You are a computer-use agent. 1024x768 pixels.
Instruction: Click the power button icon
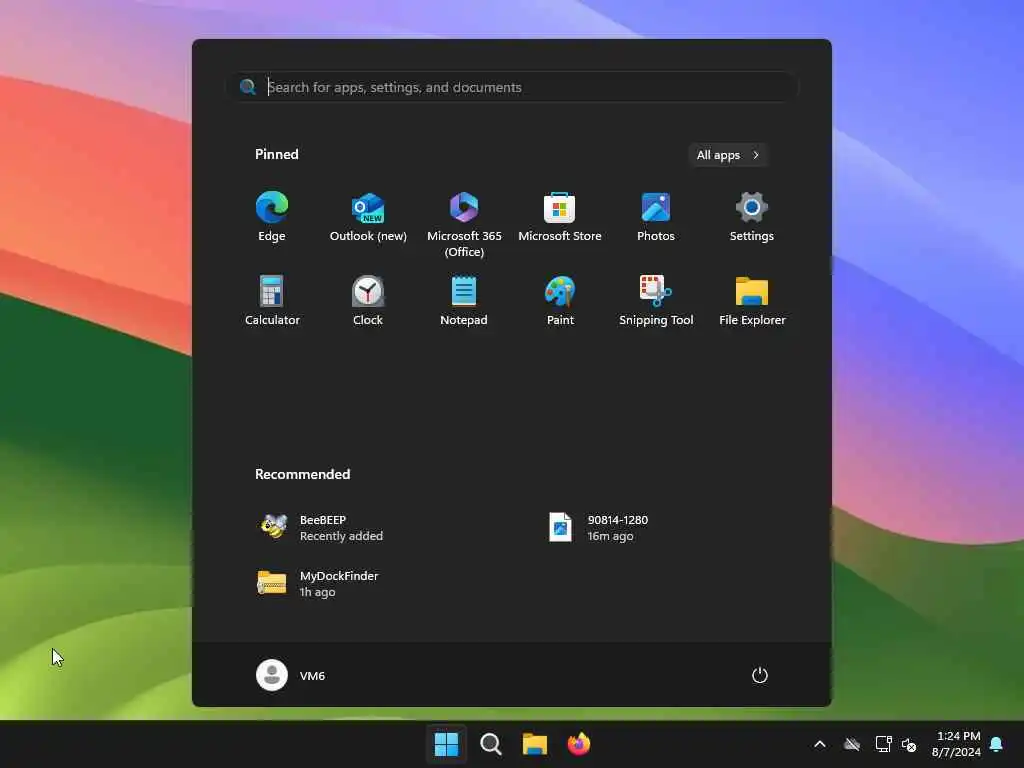coord(760,675)
